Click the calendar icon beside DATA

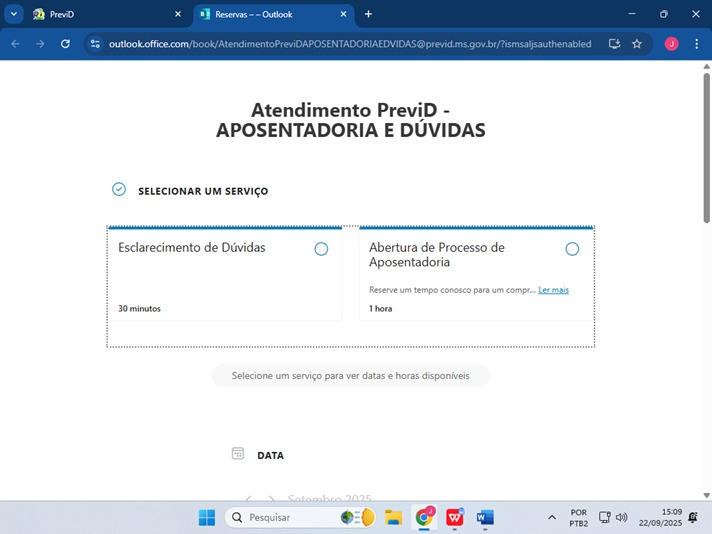pos(237,453)
